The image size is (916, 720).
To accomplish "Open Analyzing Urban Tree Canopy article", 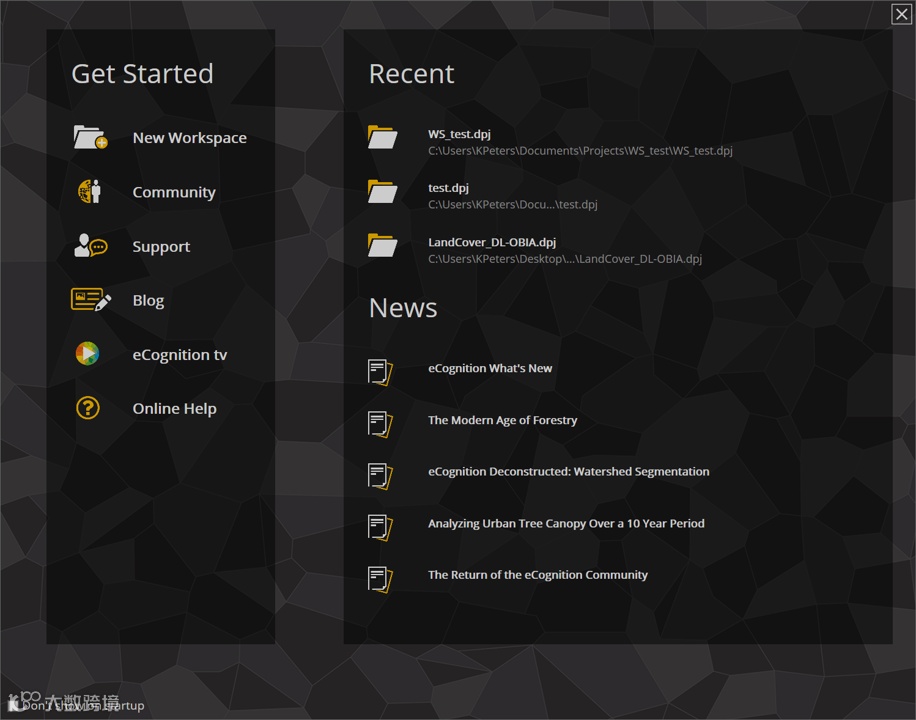I will (566, 524).
